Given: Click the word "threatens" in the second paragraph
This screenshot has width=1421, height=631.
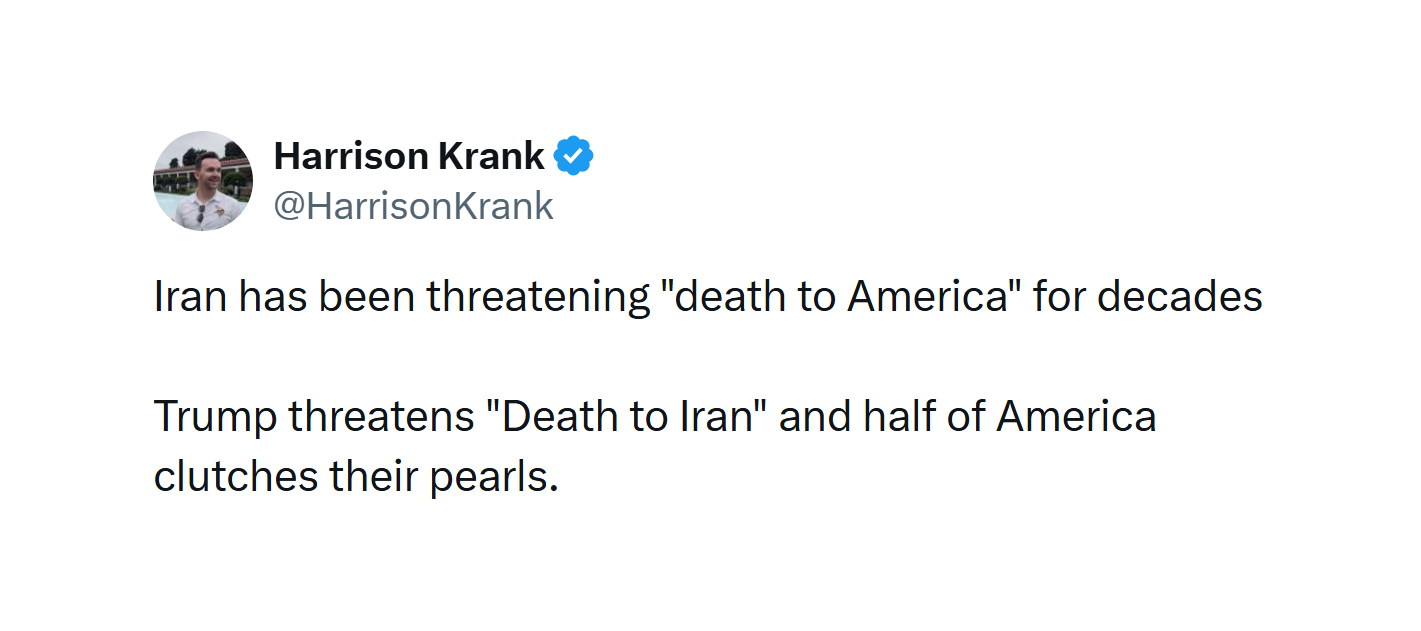Looking at the screenshot, I should pos(380,416).
